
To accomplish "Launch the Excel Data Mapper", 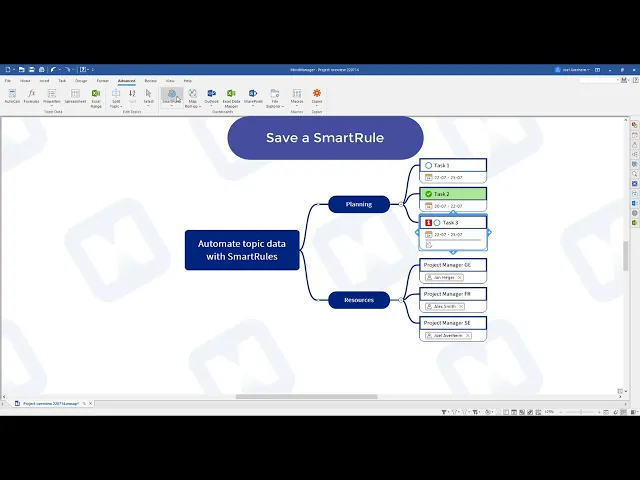I will (x=231, y=99).
